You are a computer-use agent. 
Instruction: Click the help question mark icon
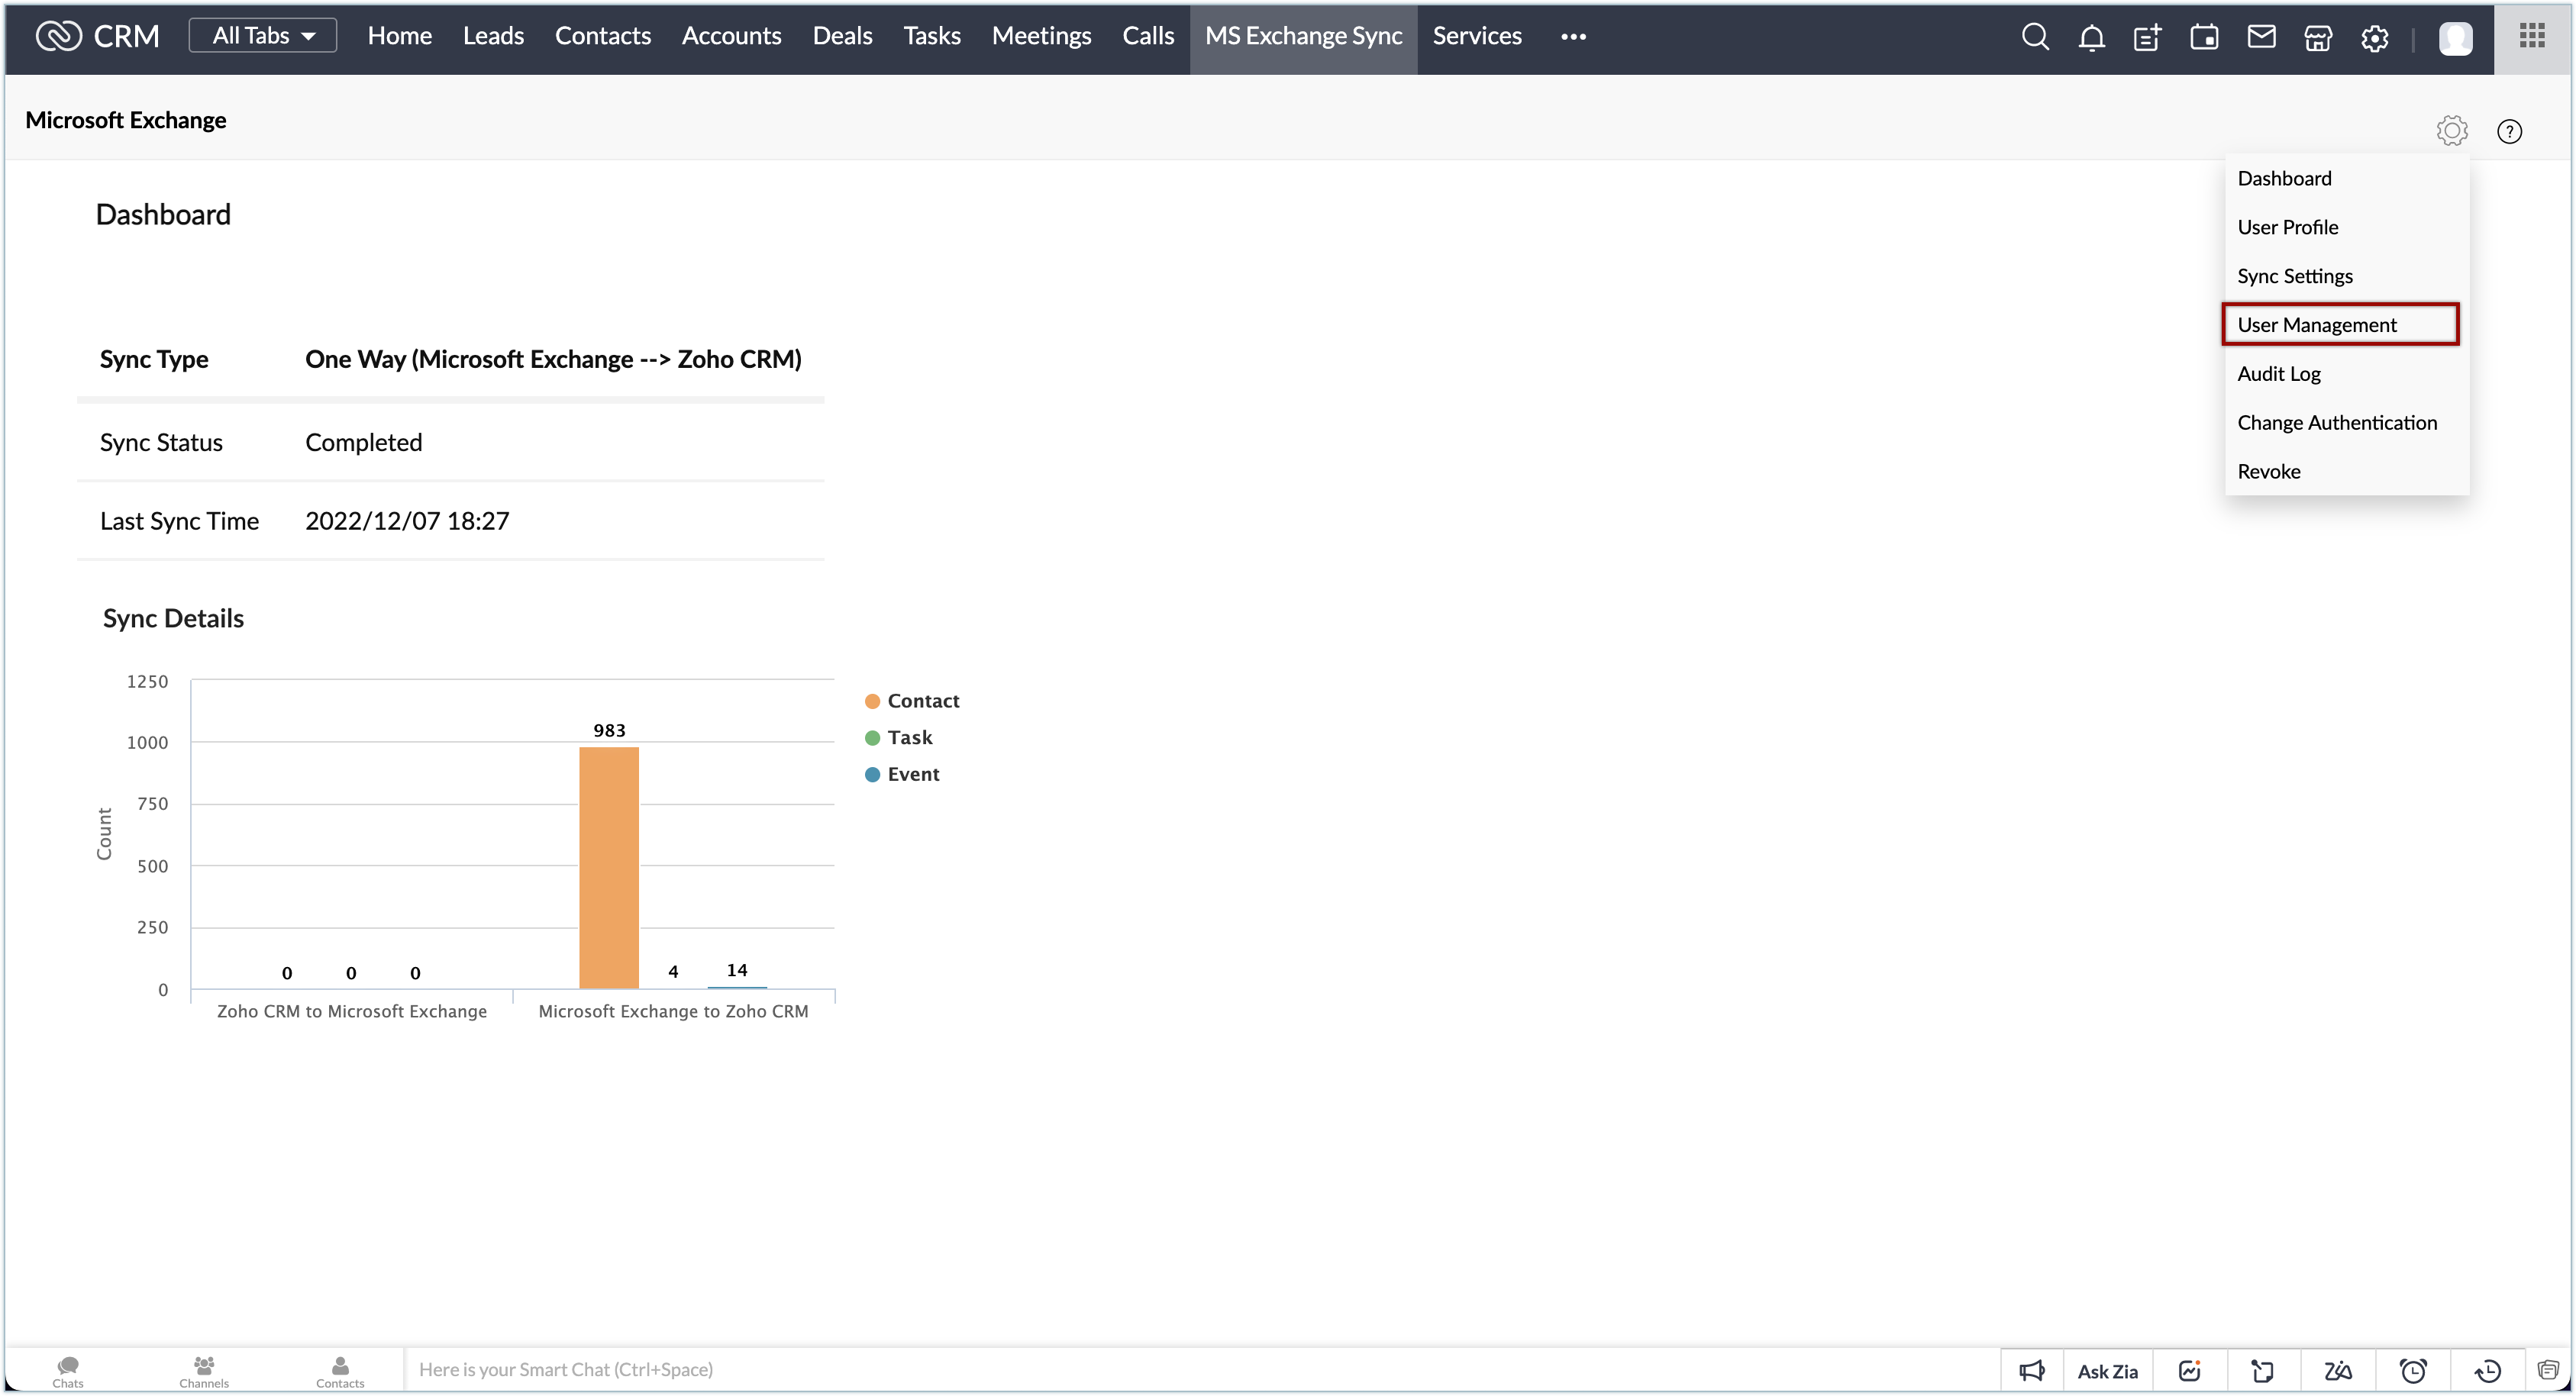(2508, 131)
